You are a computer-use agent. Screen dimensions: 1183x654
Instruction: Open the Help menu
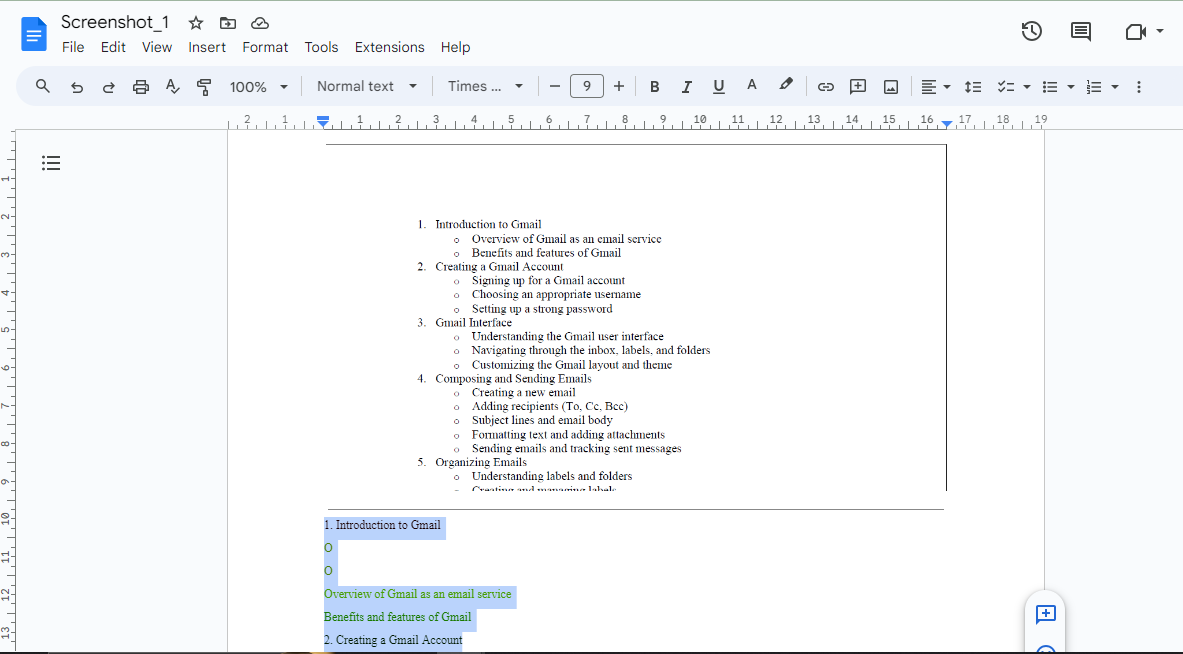point(455,47)
